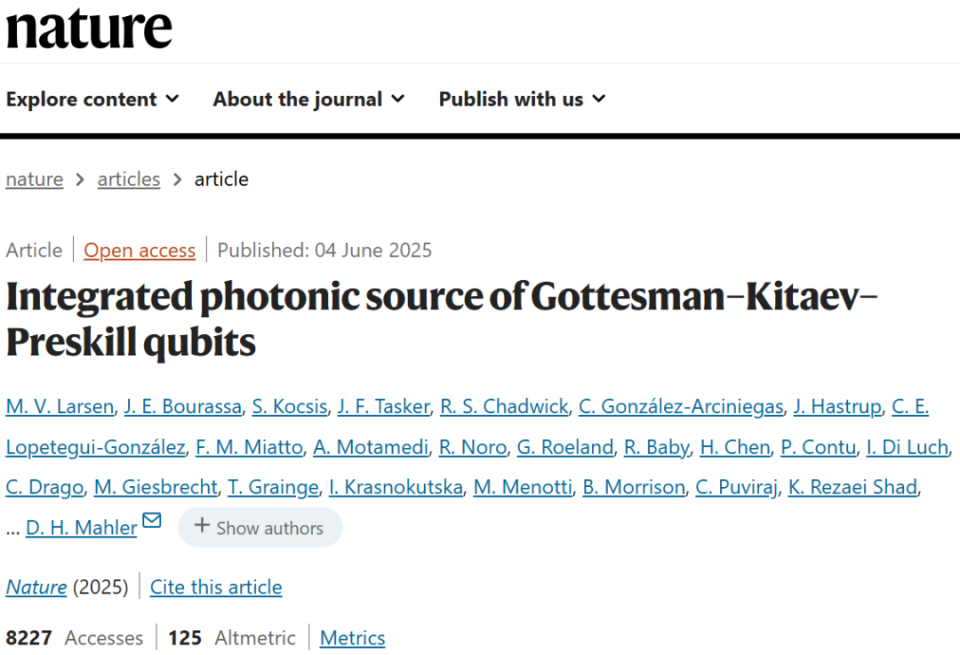Open the Open access link

click(139, 250)
